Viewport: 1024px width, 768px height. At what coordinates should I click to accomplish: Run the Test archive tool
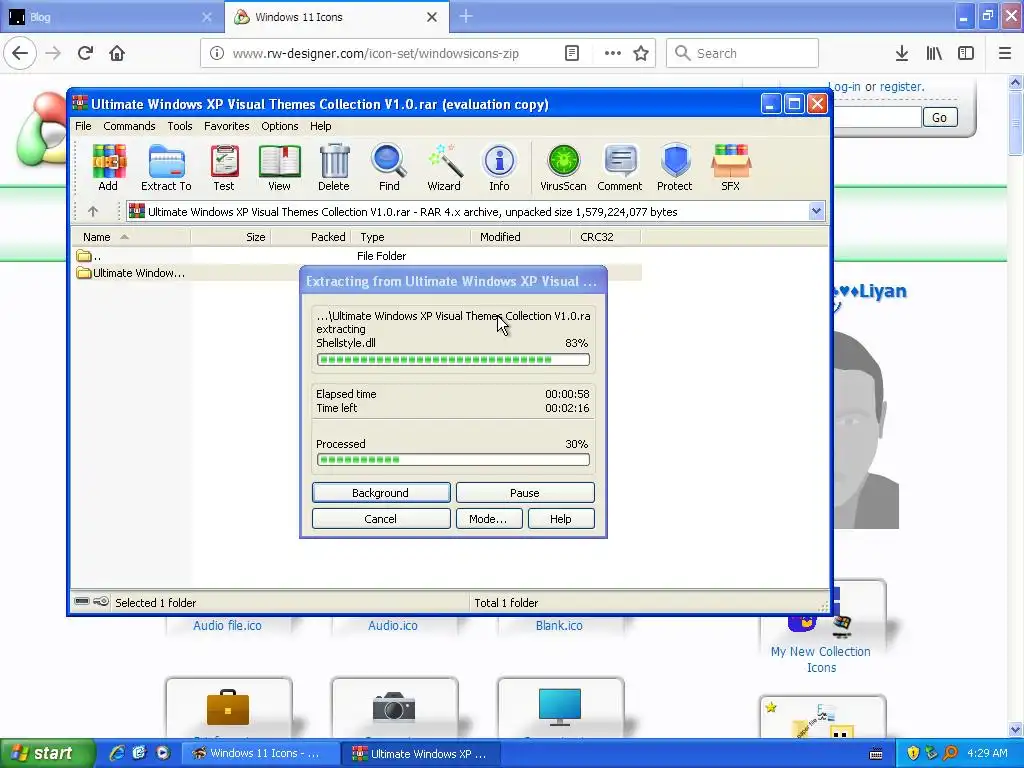224,168
